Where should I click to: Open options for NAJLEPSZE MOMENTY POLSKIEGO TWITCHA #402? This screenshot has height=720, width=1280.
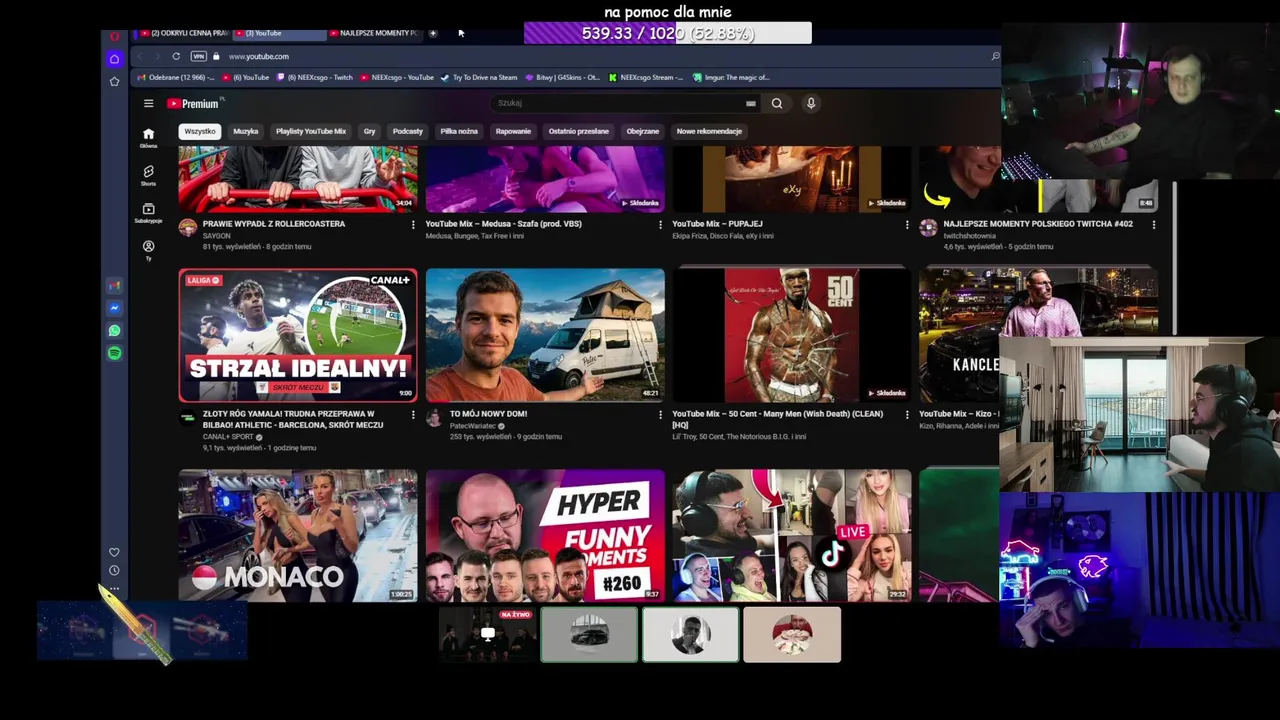1153,225
